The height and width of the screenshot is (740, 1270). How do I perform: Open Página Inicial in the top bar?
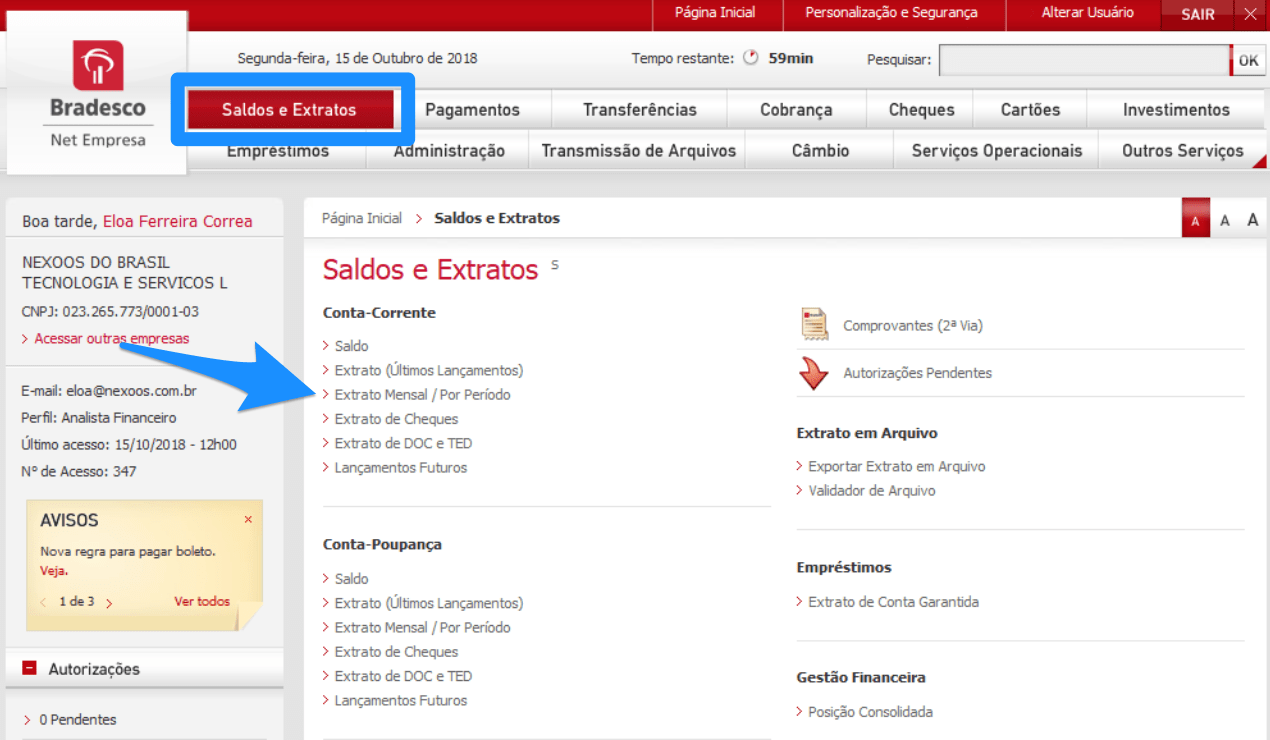tap(715, 13)
